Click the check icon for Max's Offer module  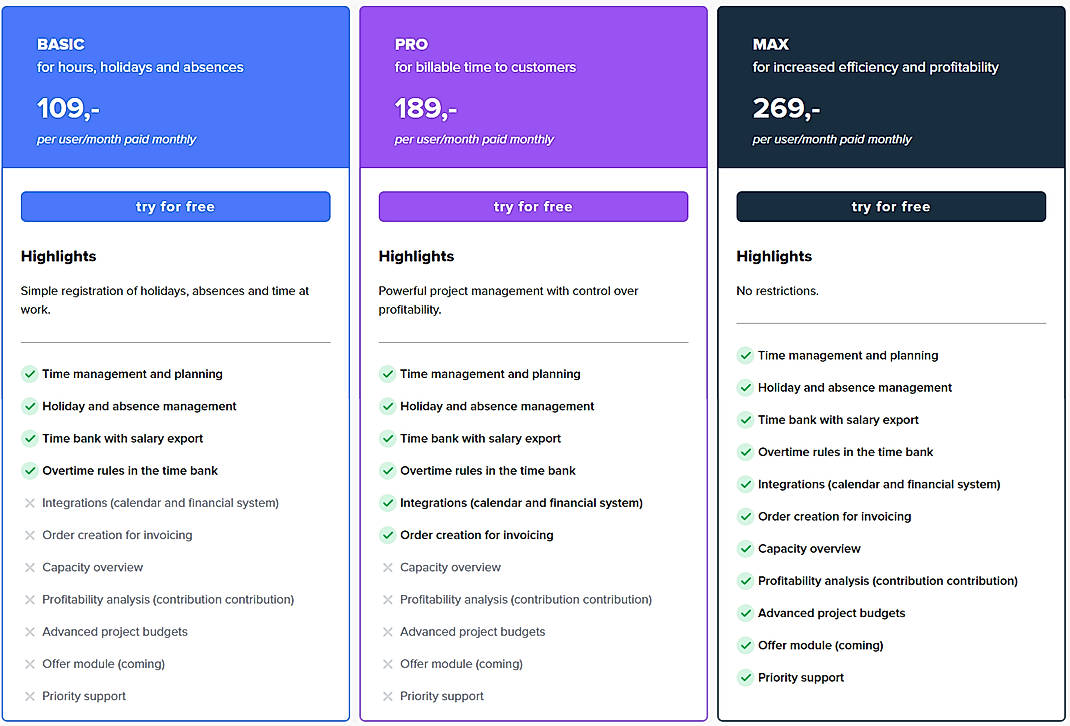[745, 645]
